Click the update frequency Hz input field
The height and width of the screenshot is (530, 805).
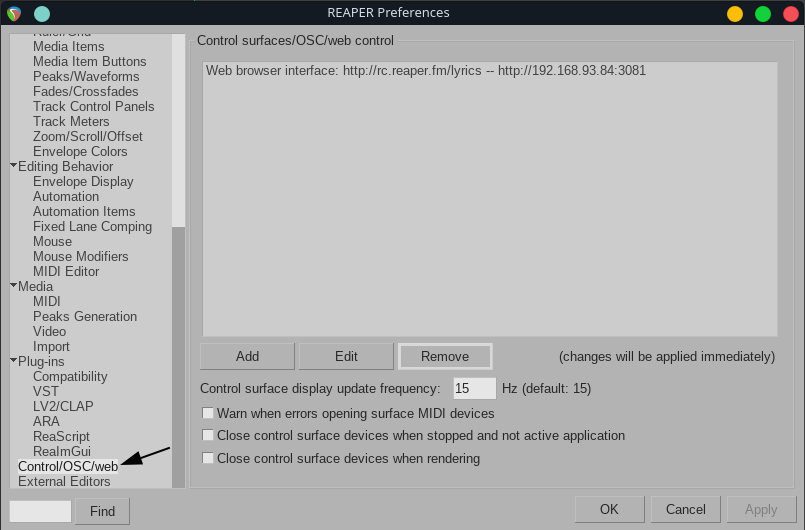(474, 388)
